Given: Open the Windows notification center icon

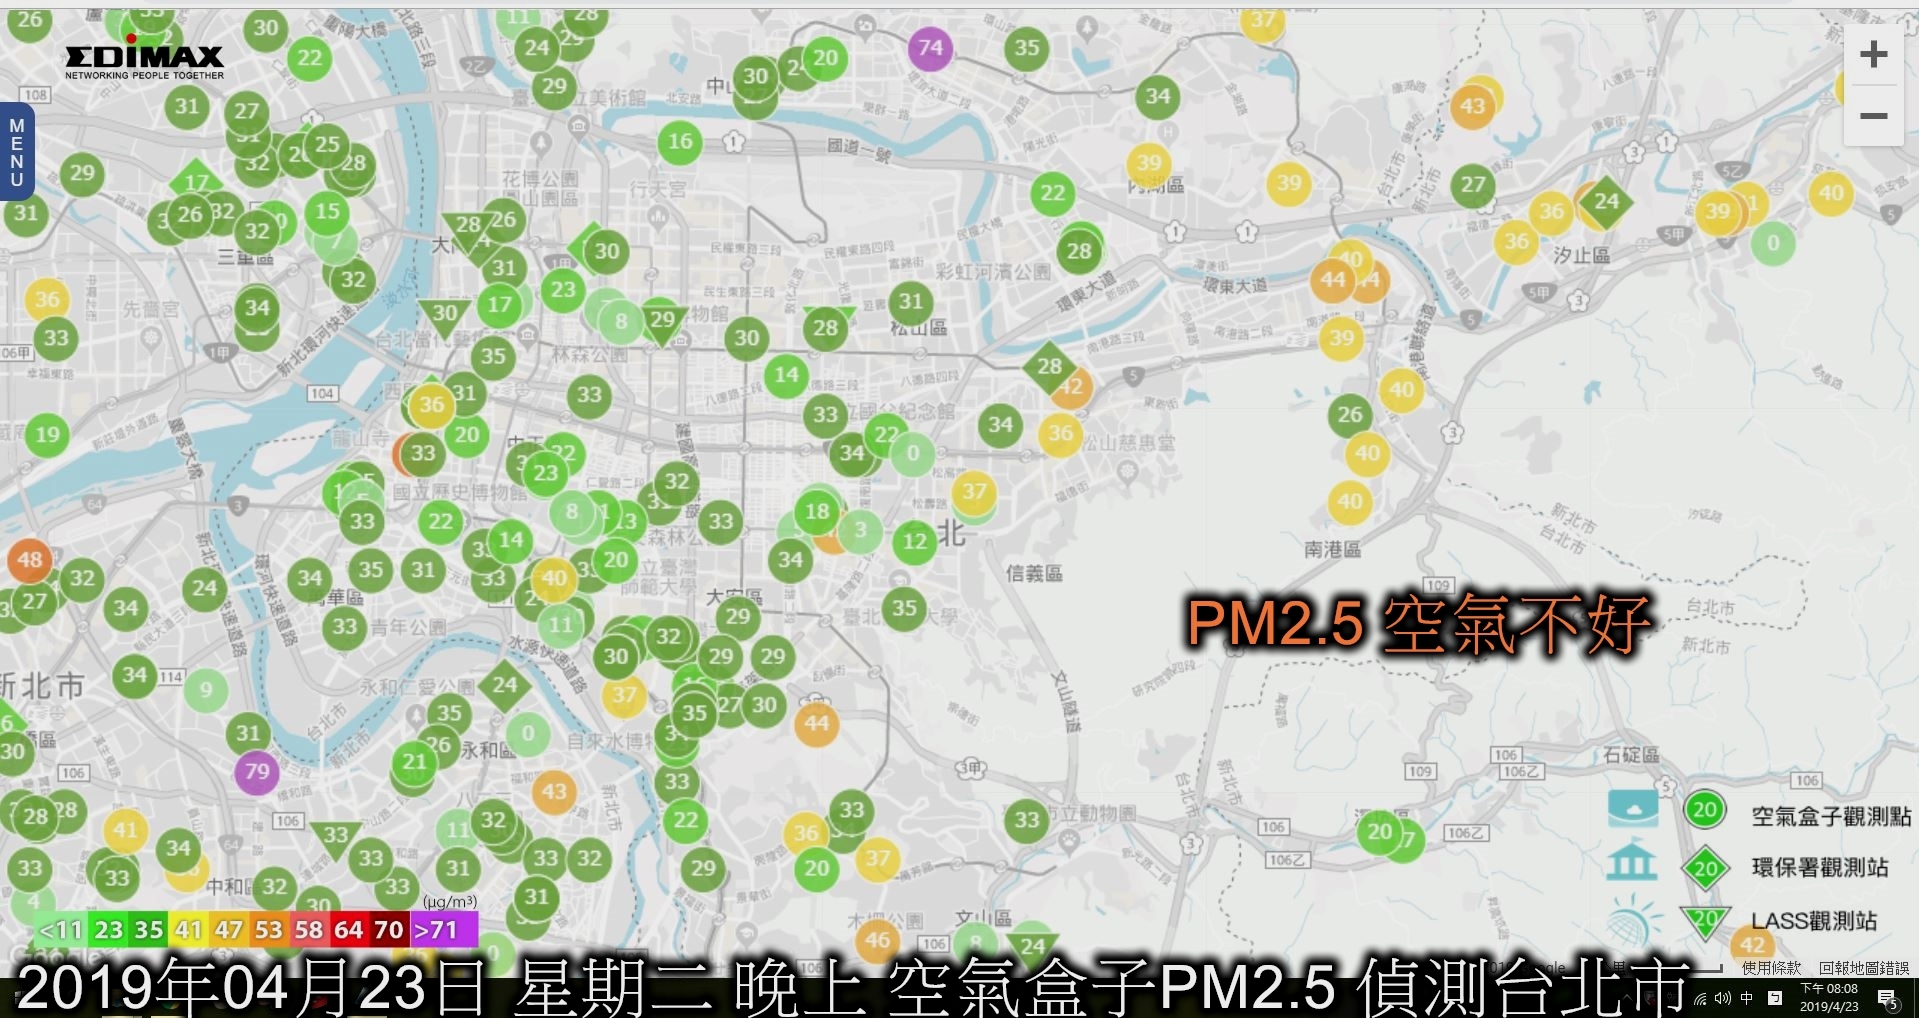Looking at the screenshot, I should click(1889, 999).
